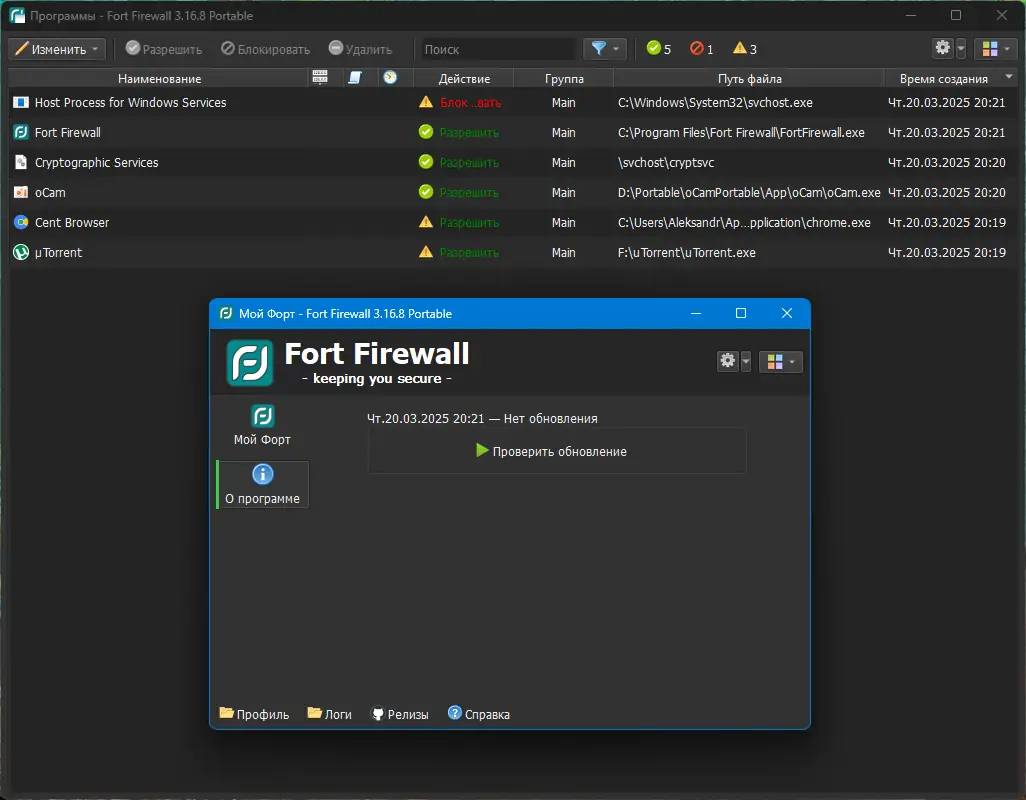Open the Профиль folder link
The height and width of the screenshot is (800, 1026).
[x=255, y=714]
